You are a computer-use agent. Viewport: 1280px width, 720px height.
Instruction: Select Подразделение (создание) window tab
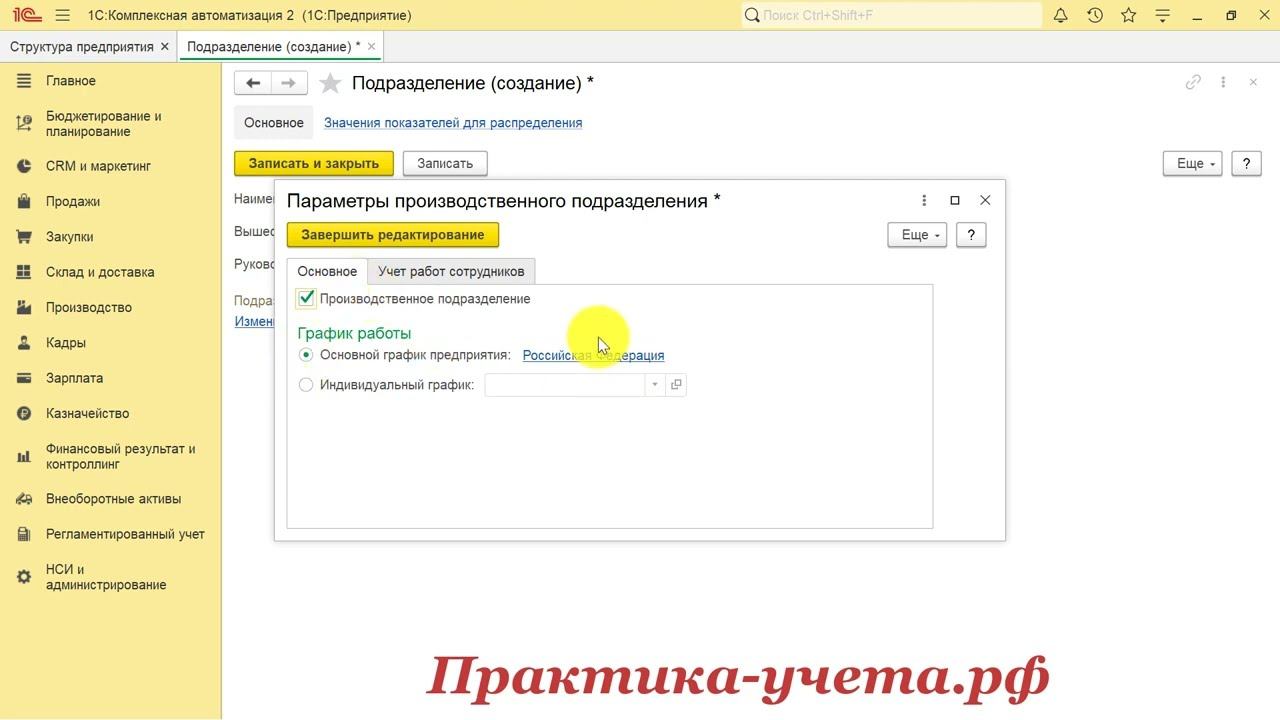tap(274, 47)
